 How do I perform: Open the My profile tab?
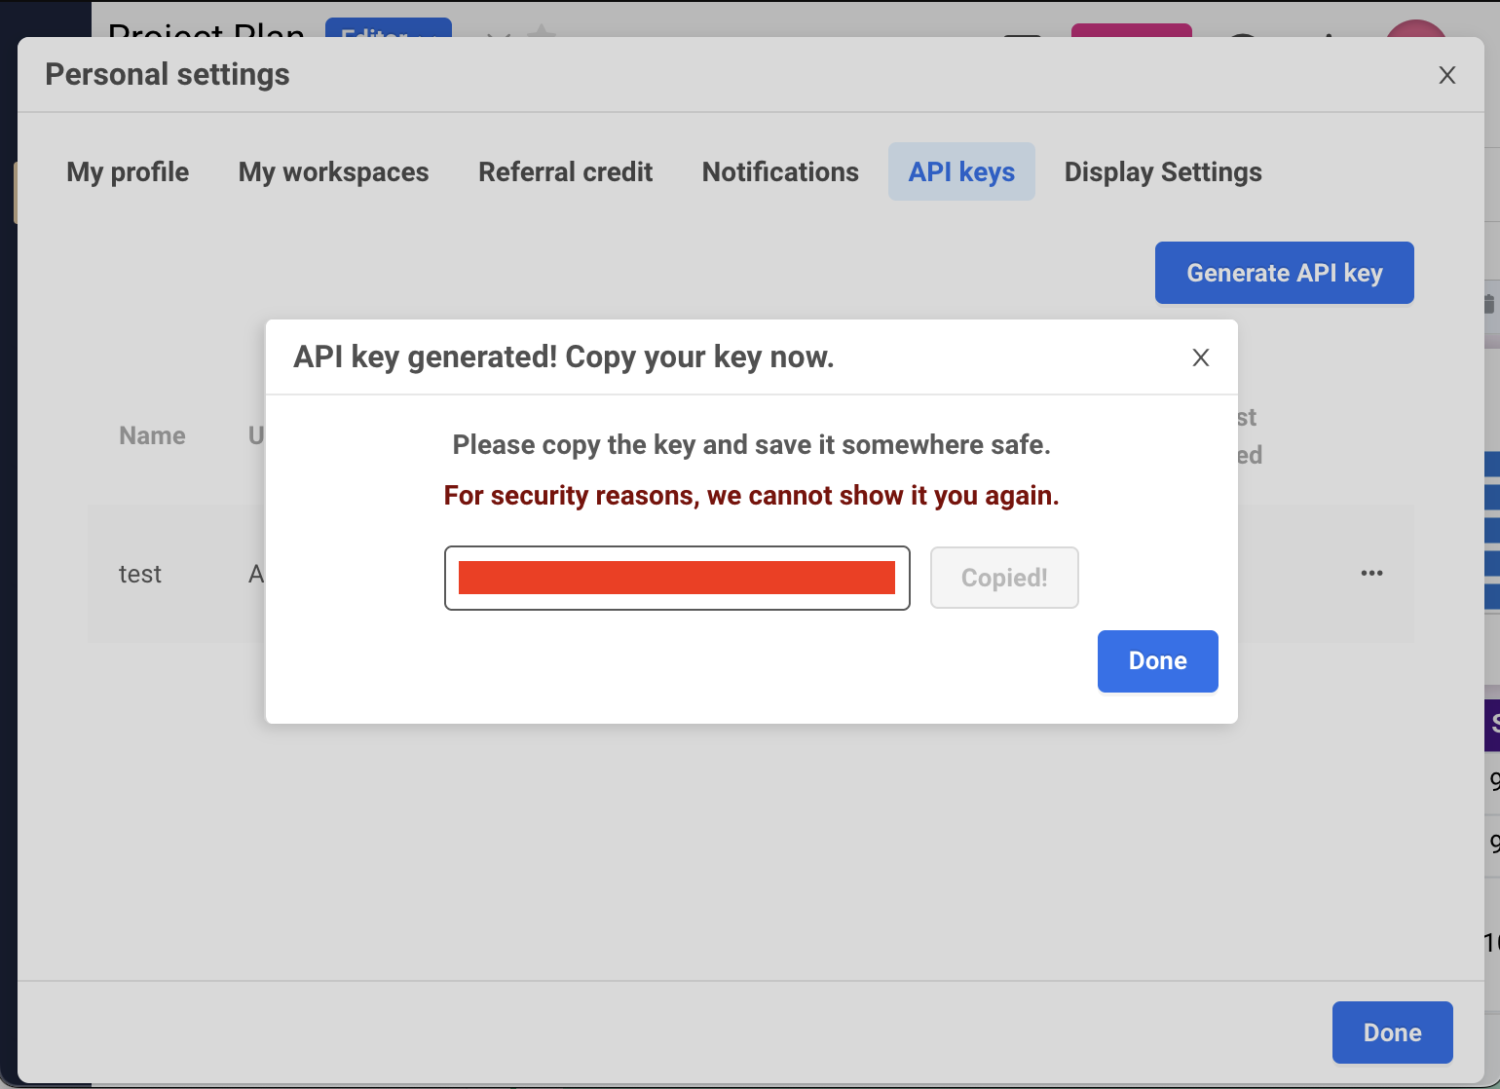128,172
